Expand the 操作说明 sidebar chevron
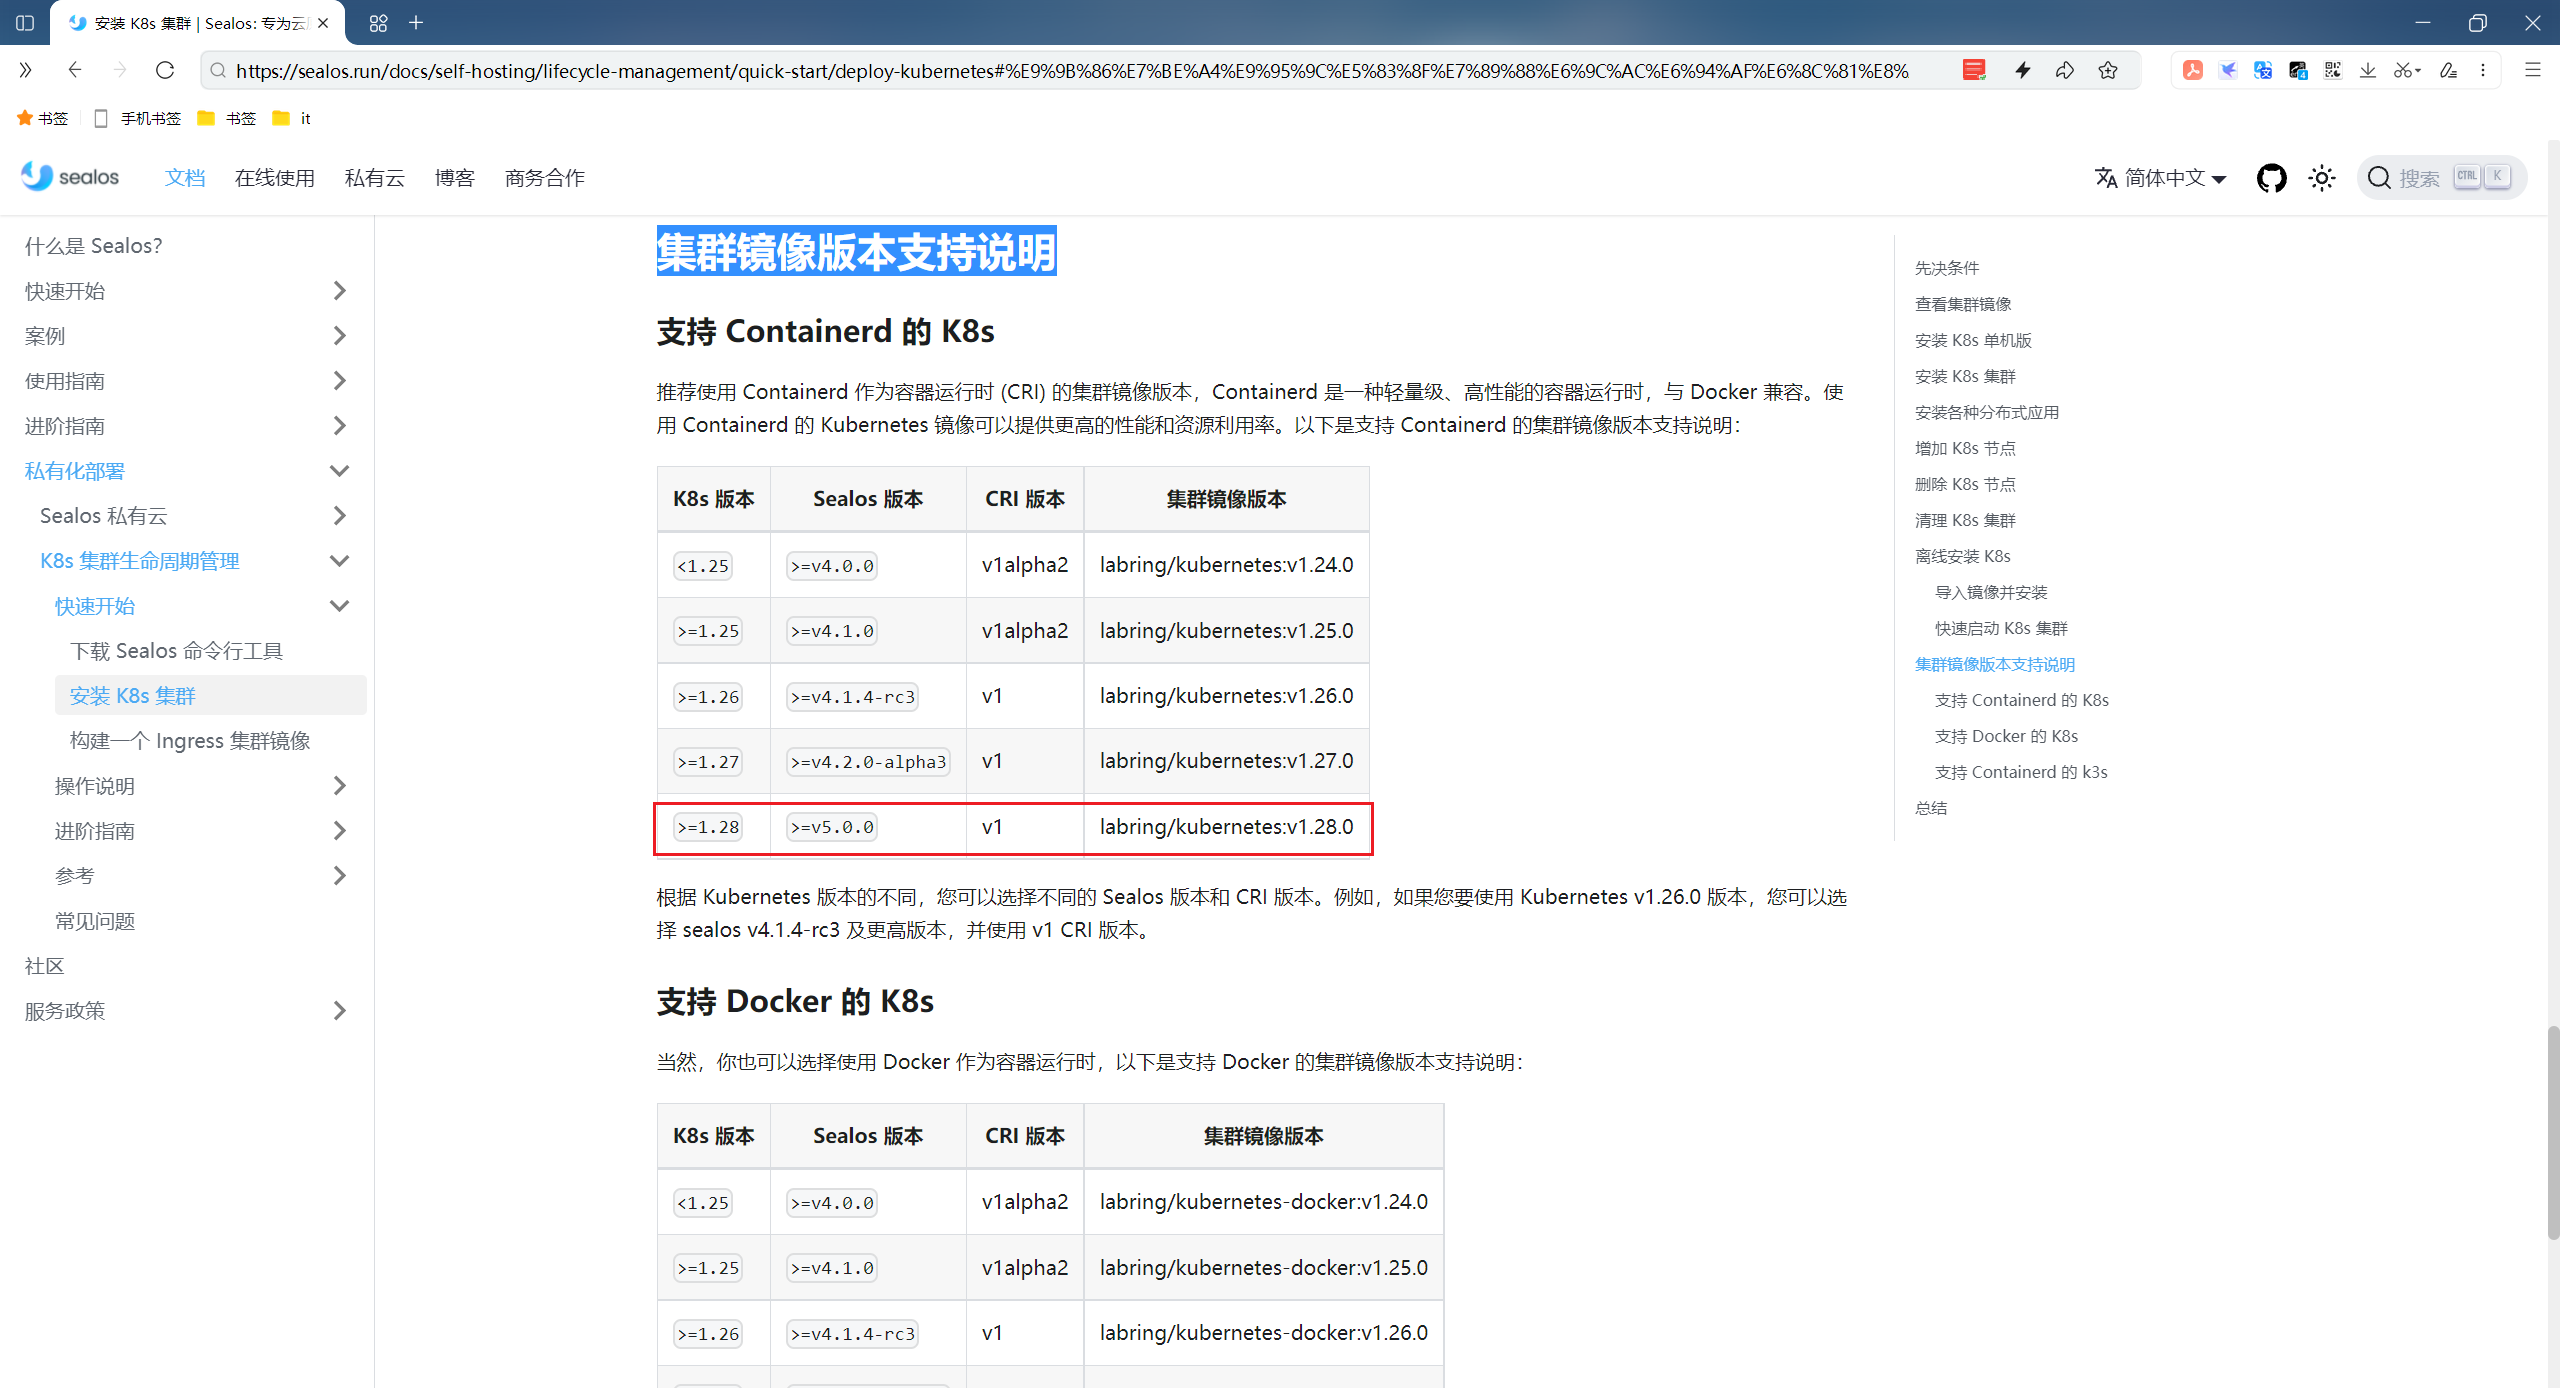Viewport: 2560px width, 1388px height. (x=339, y=786)
